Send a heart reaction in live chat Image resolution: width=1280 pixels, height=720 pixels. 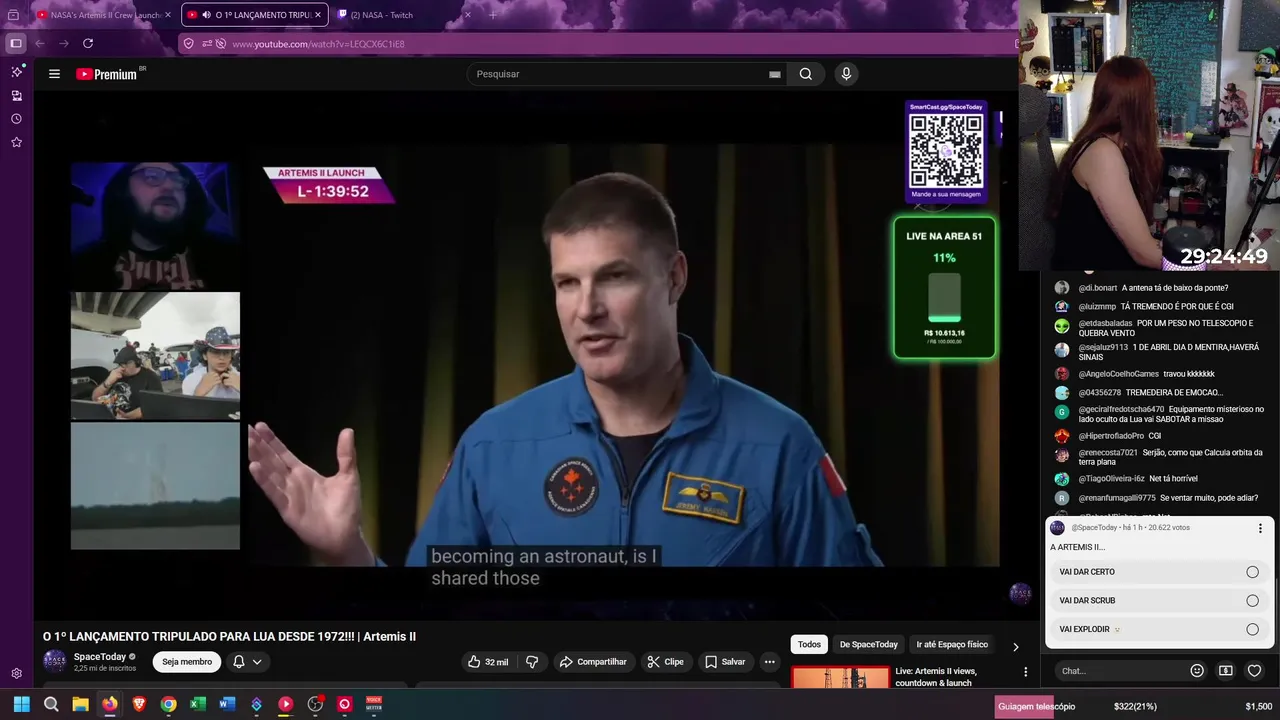tap(1254, 671)
